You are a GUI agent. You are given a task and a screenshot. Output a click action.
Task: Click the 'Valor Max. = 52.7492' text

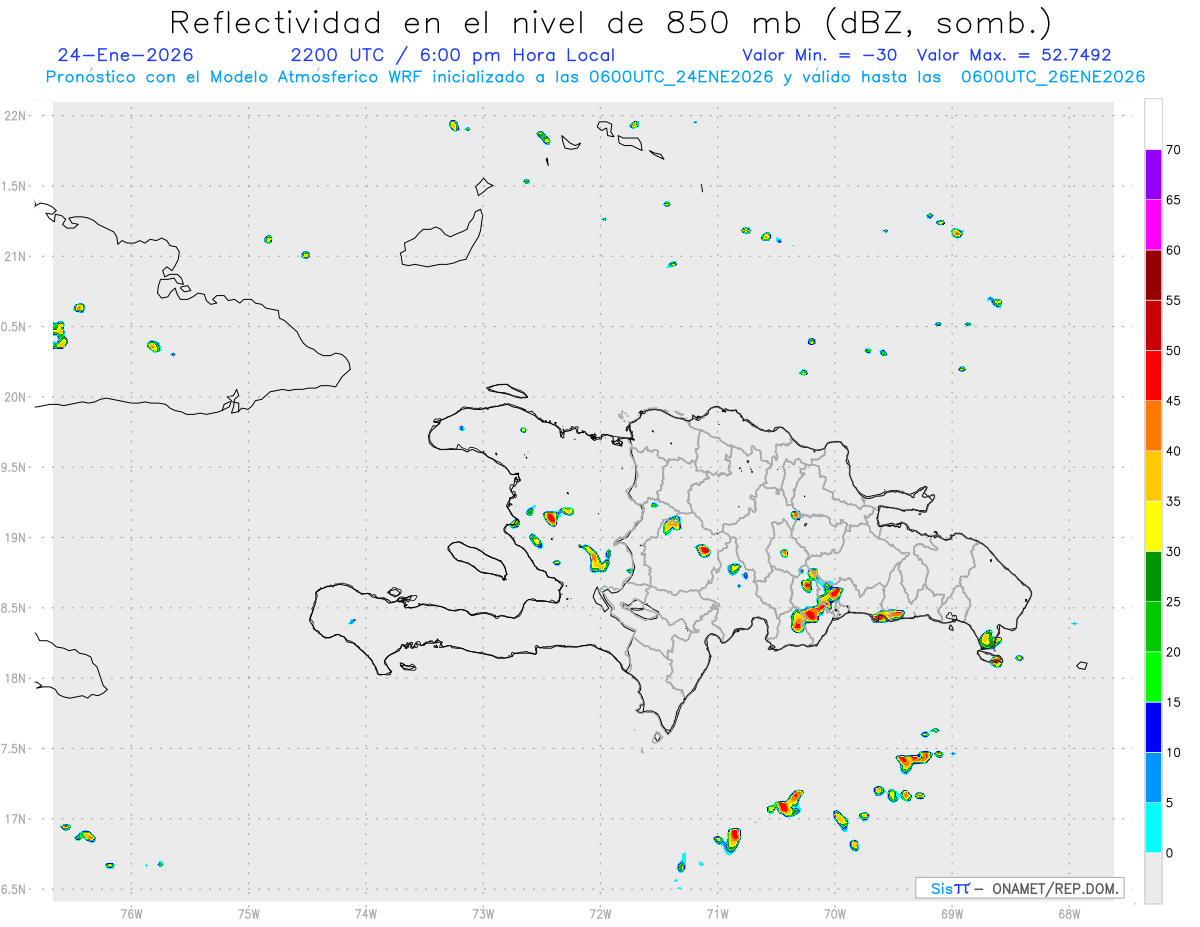click(1014, 55)
